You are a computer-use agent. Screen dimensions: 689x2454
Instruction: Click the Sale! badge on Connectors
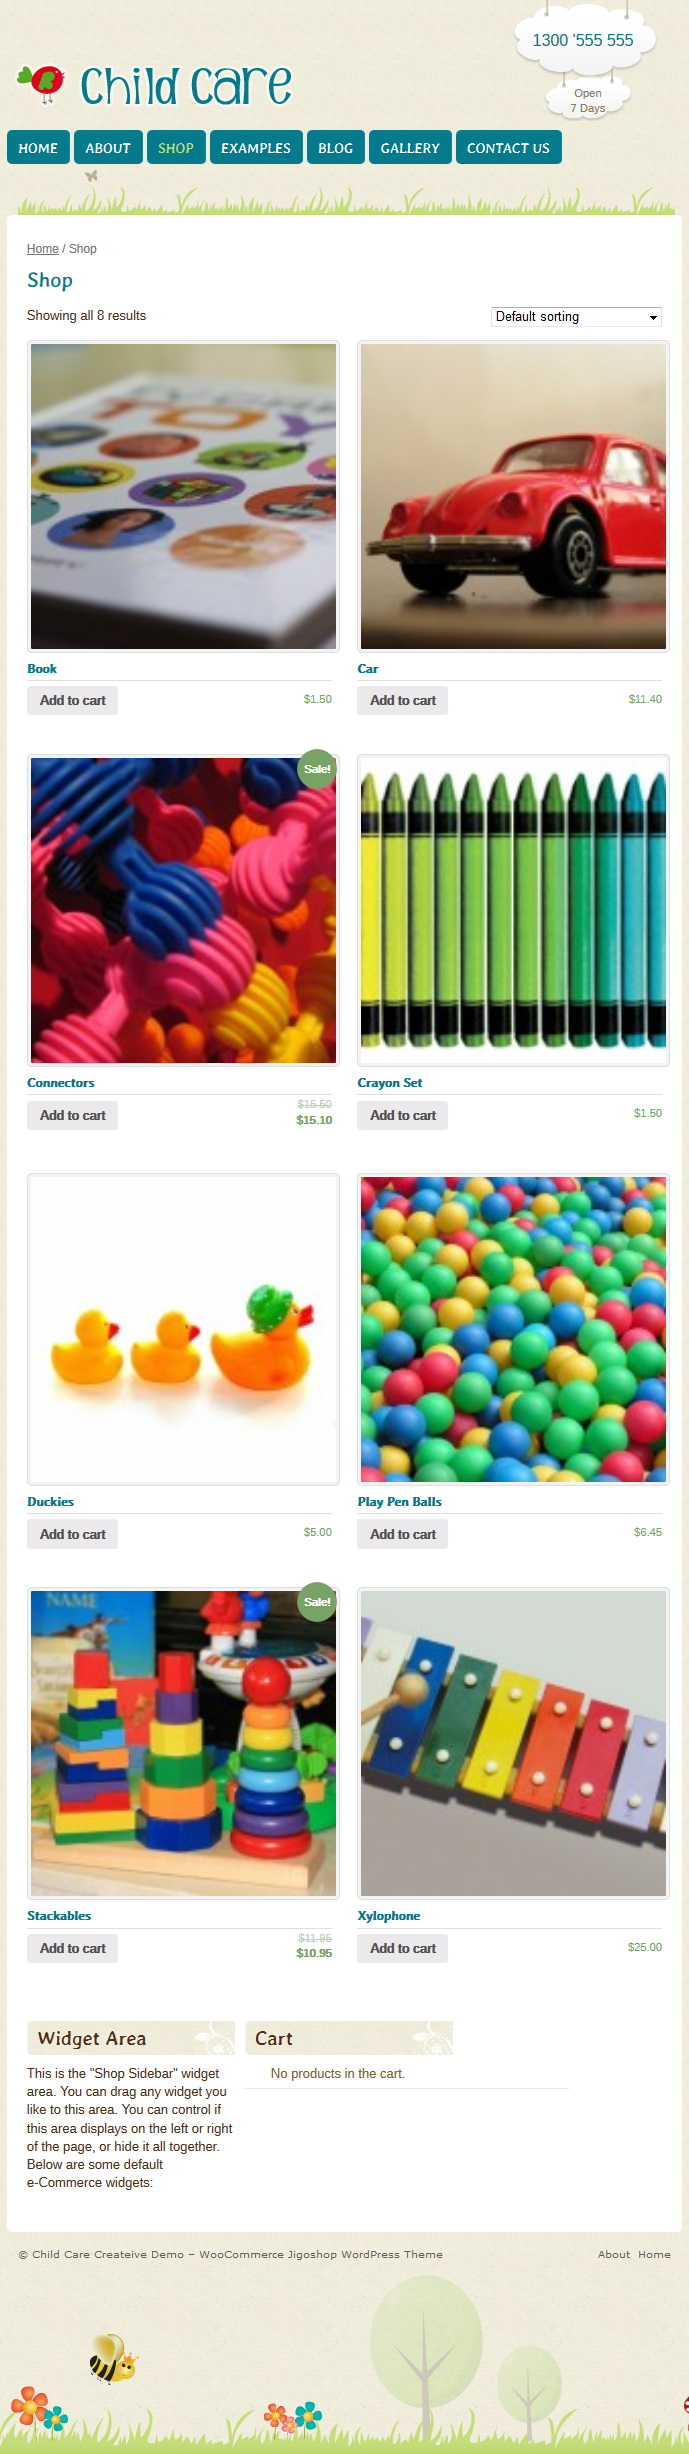pyautogui.click(x=317, y=769)
